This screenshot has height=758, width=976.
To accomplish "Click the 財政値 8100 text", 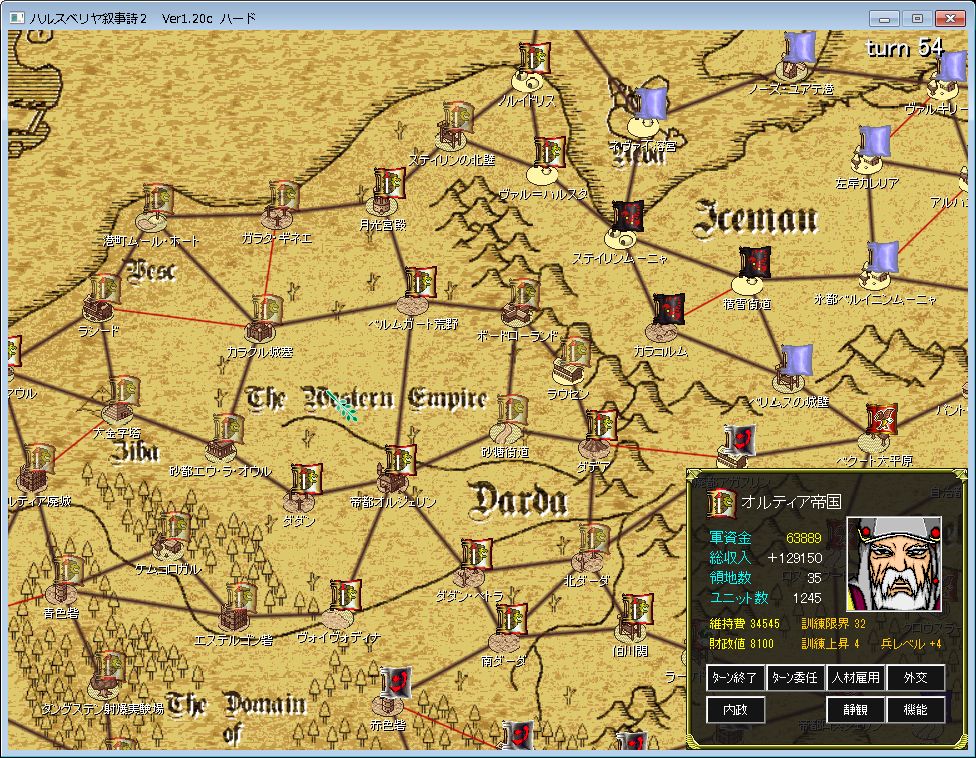I will 741,643.
